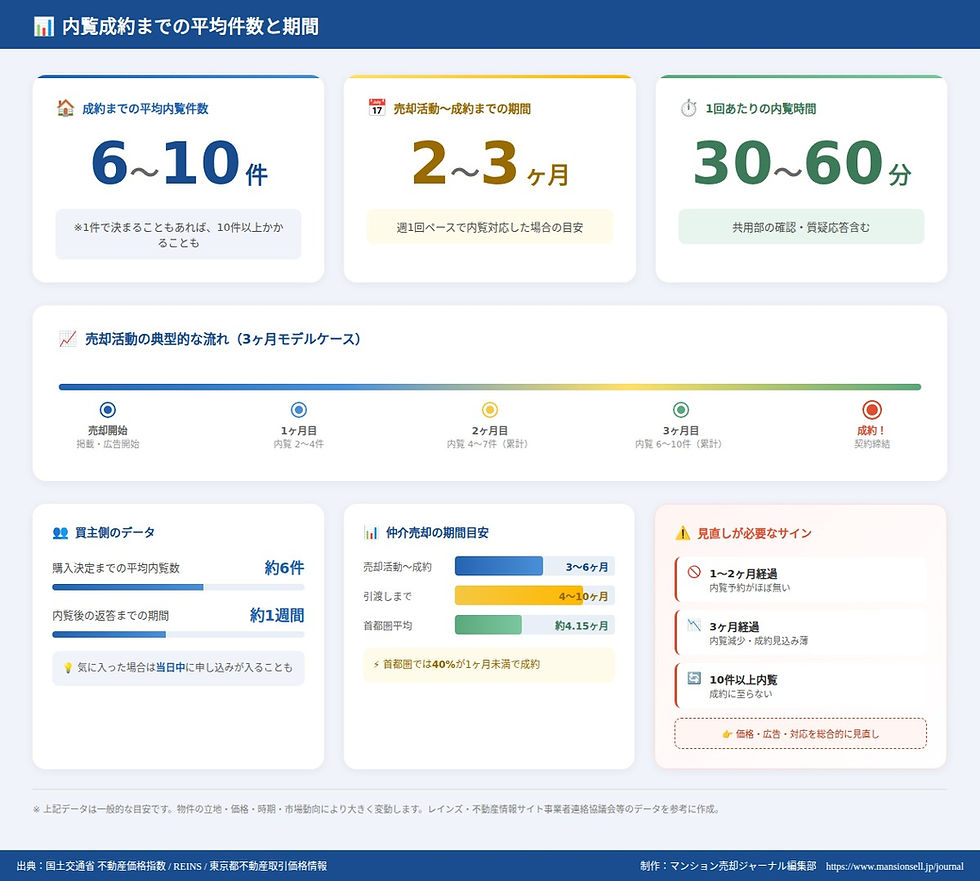980x881 pixels.
Task: Select the 1ヶ月目 timeline marker
Action: 299,410
